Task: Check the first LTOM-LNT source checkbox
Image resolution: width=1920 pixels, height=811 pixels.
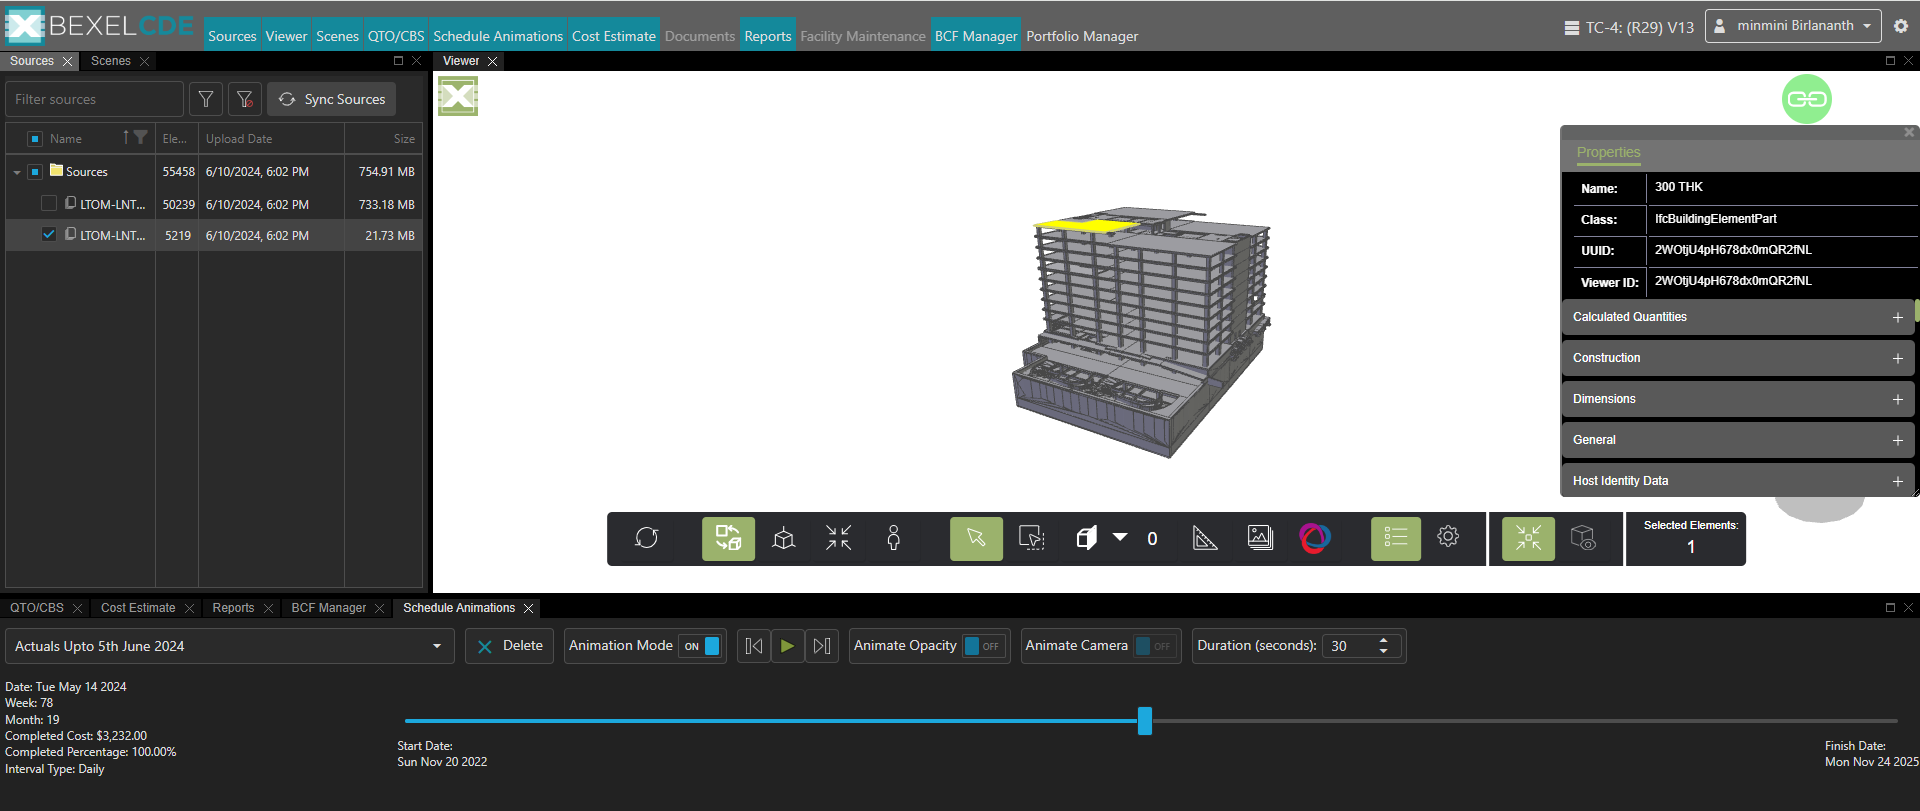Action: click(x=49, y=204)
